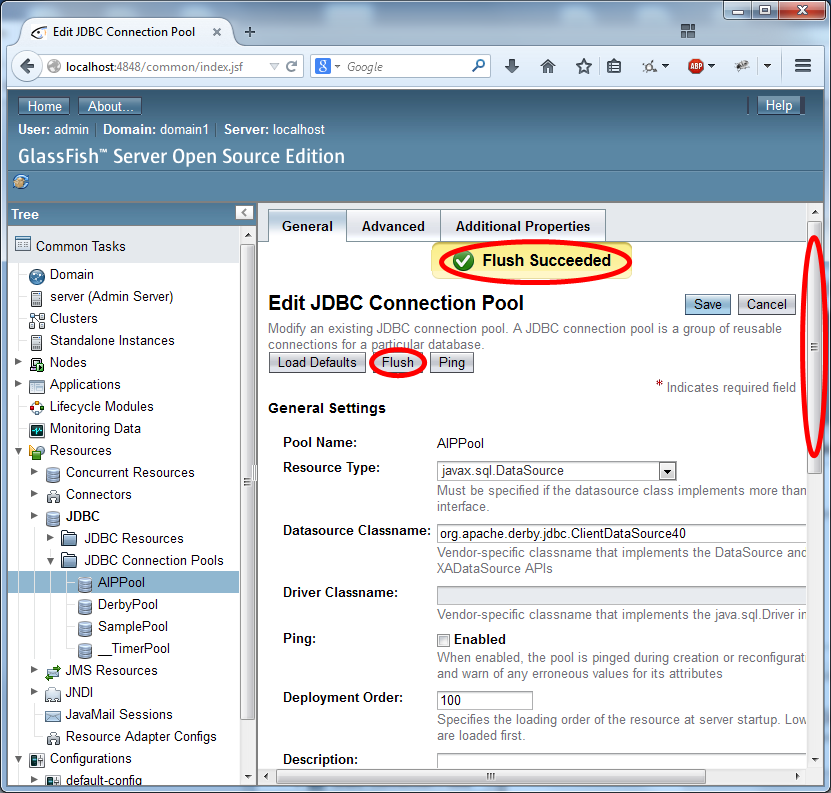Viewport: 831px width, 793px height.
Task: Click the Monitoring Data icon in tree
Action: point(37,429)
